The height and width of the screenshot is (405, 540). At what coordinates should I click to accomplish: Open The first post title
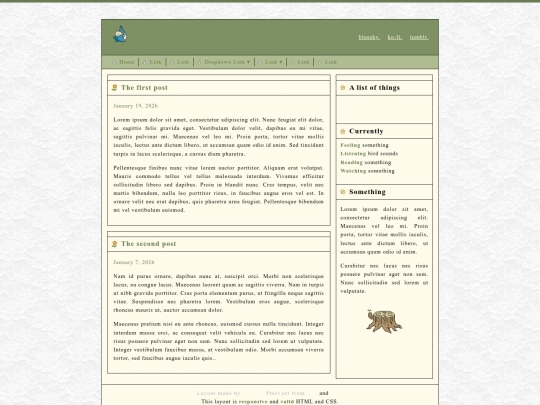pos(144,88)
